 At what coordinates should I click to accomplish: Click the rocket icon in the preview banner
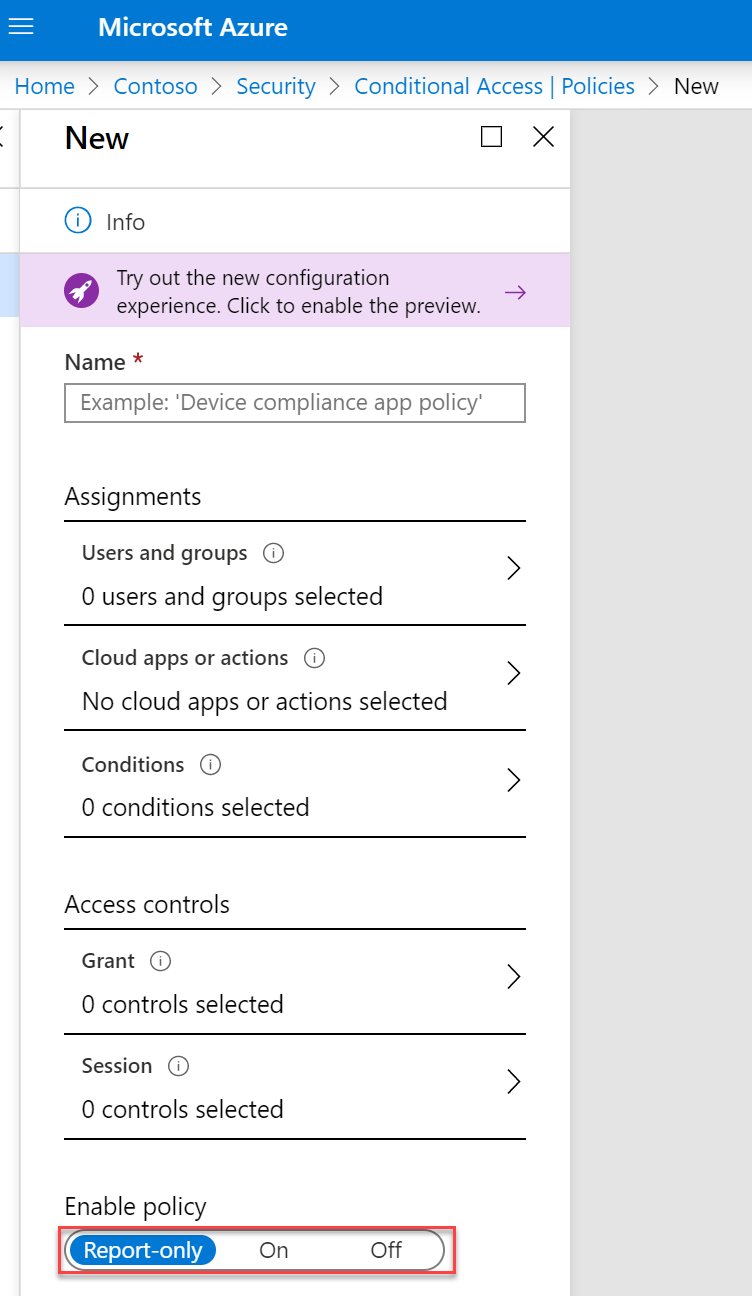pos(81,290)
